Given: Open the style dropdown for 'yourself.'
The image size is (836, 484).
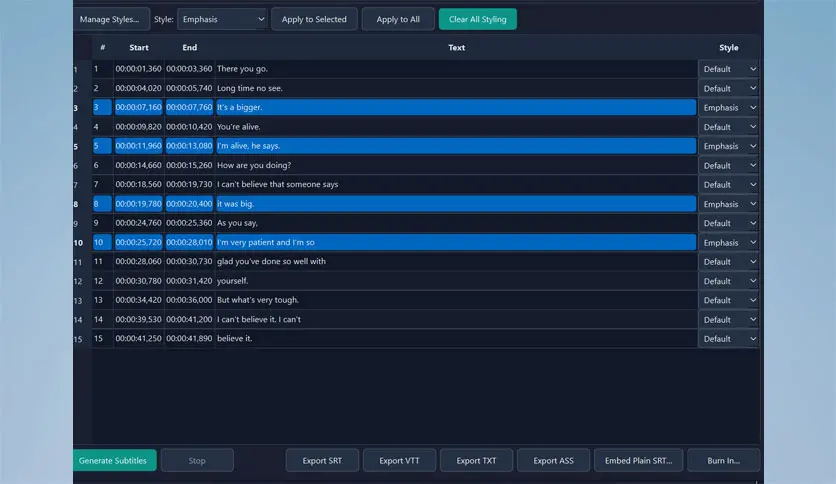Looking at the screenshot, I should pyautogui.click(x=729, y=281).
